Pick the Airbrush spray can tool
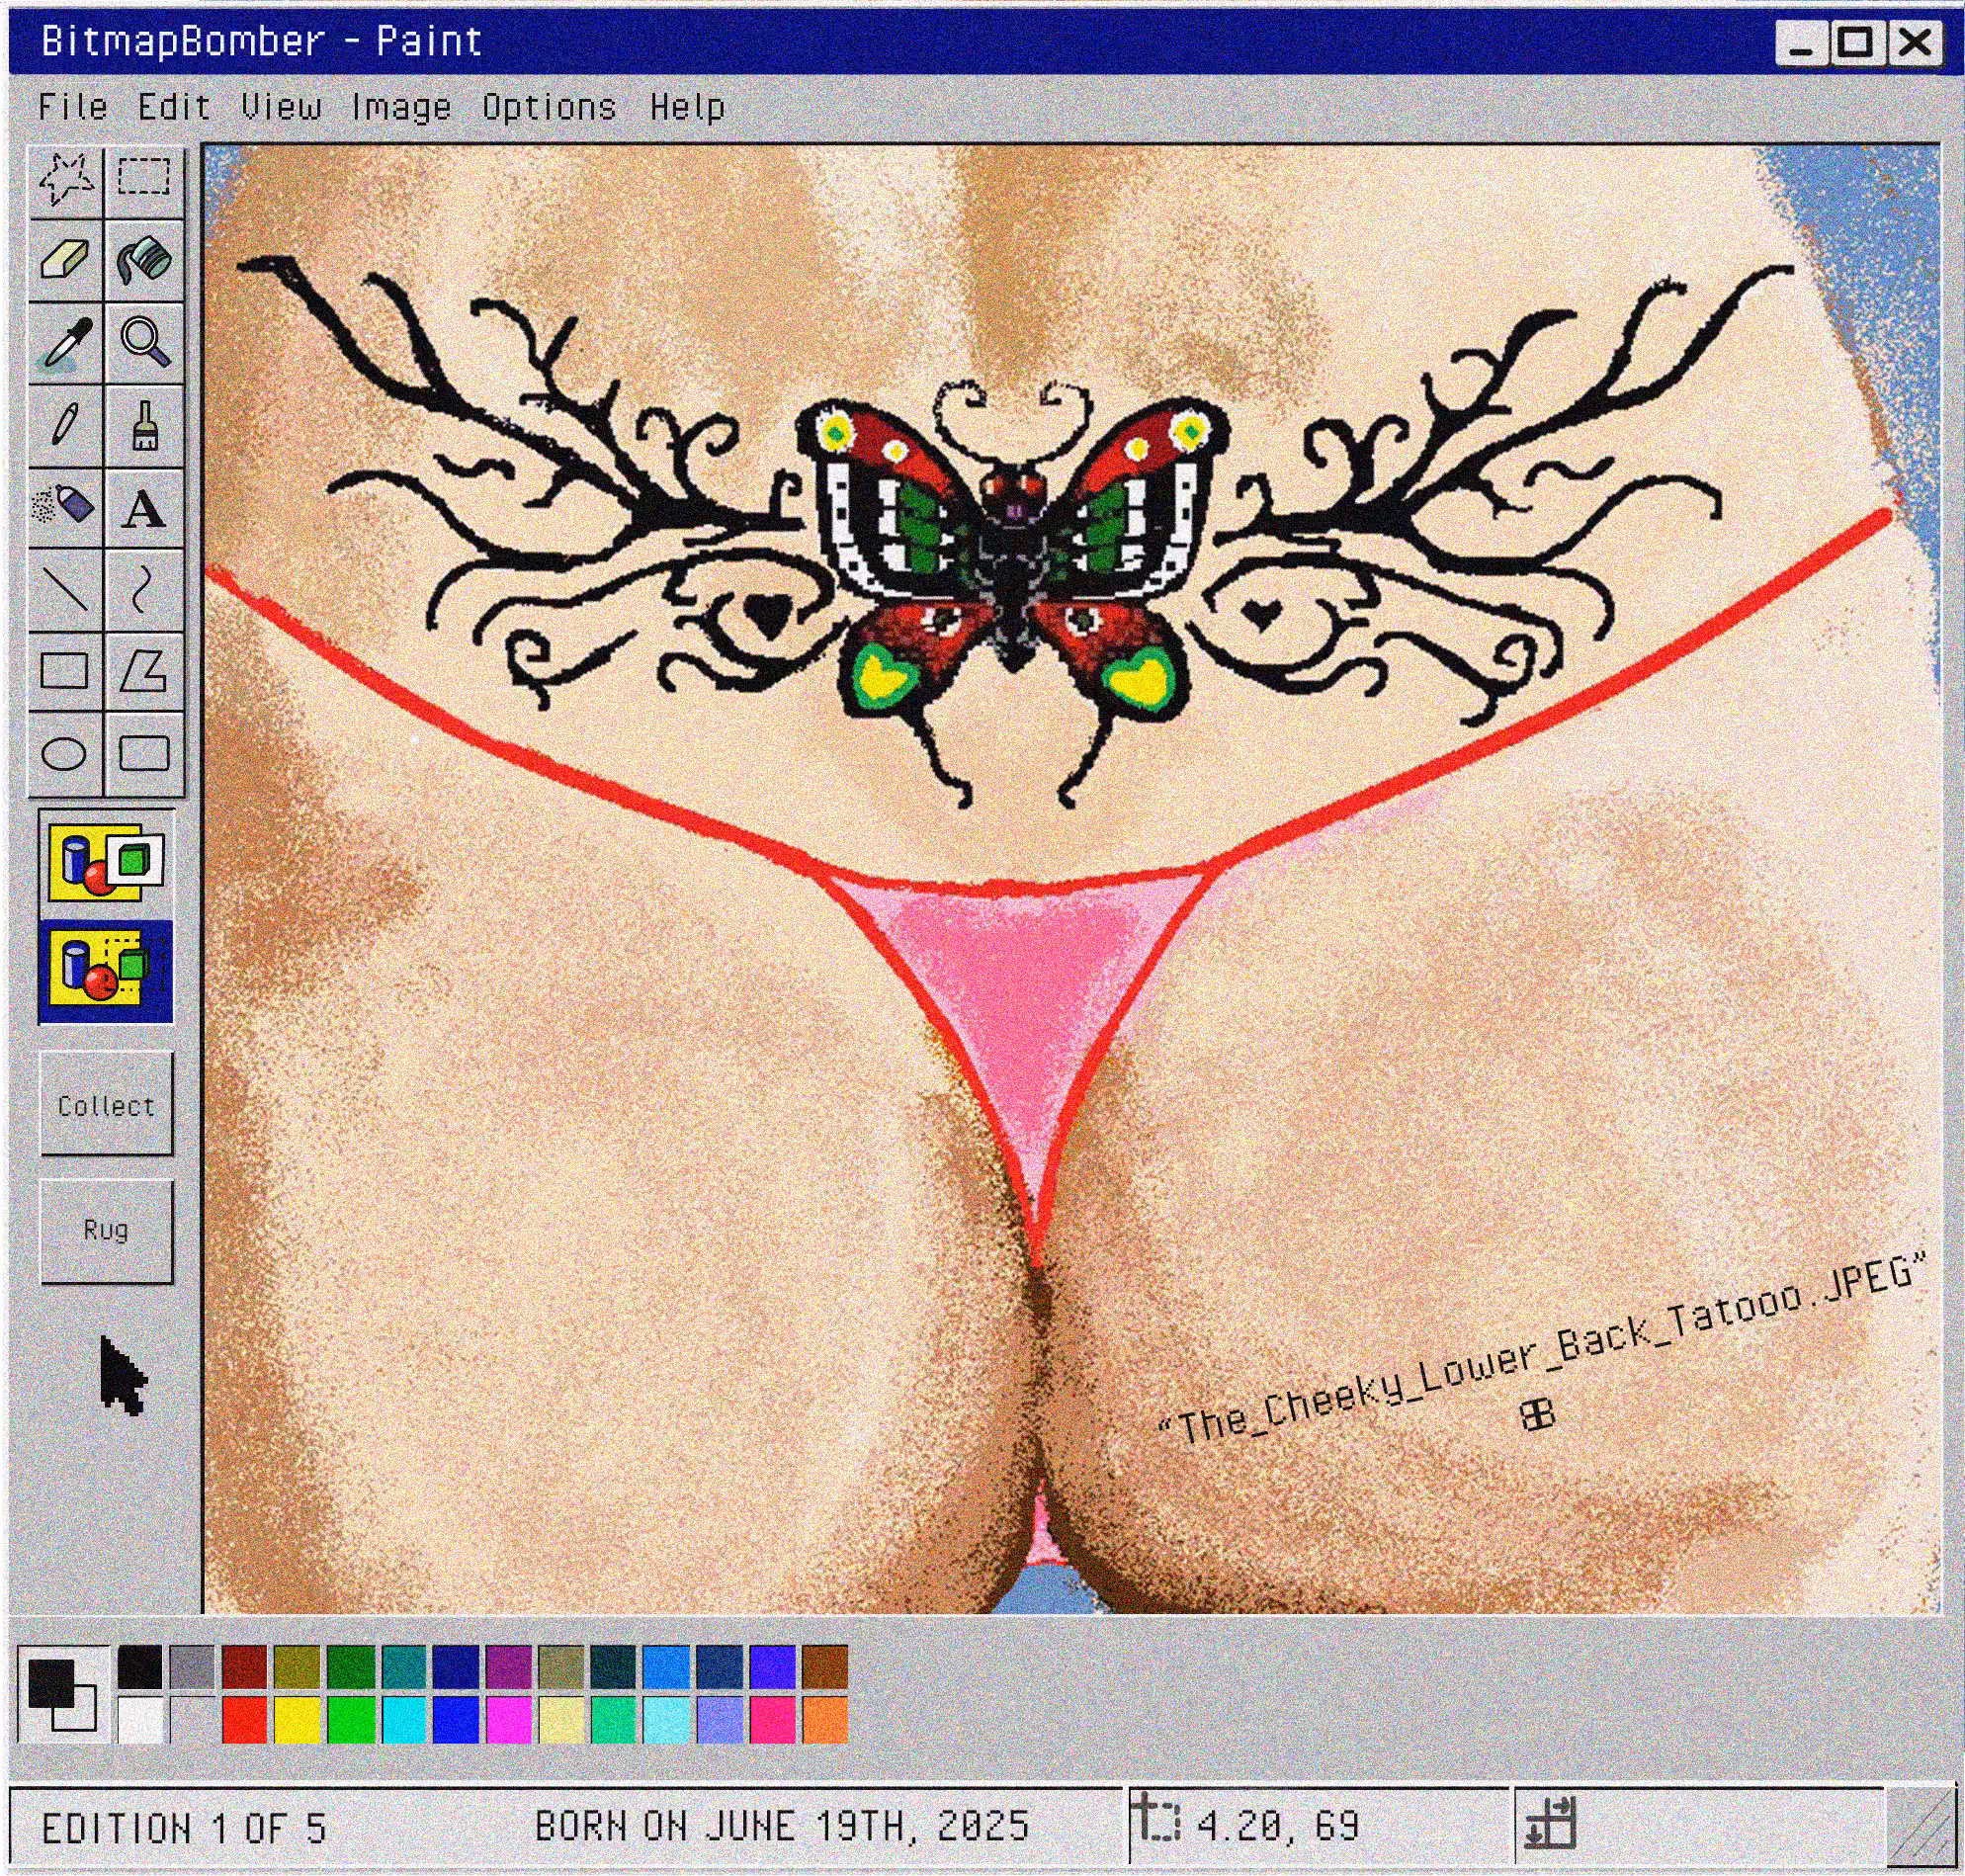 click(x=66, y=508)
